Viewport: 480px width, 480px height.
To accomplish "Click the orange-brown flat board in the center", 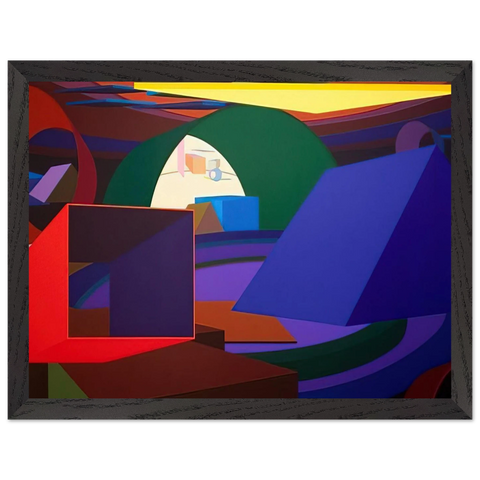I will click(243, 322).
